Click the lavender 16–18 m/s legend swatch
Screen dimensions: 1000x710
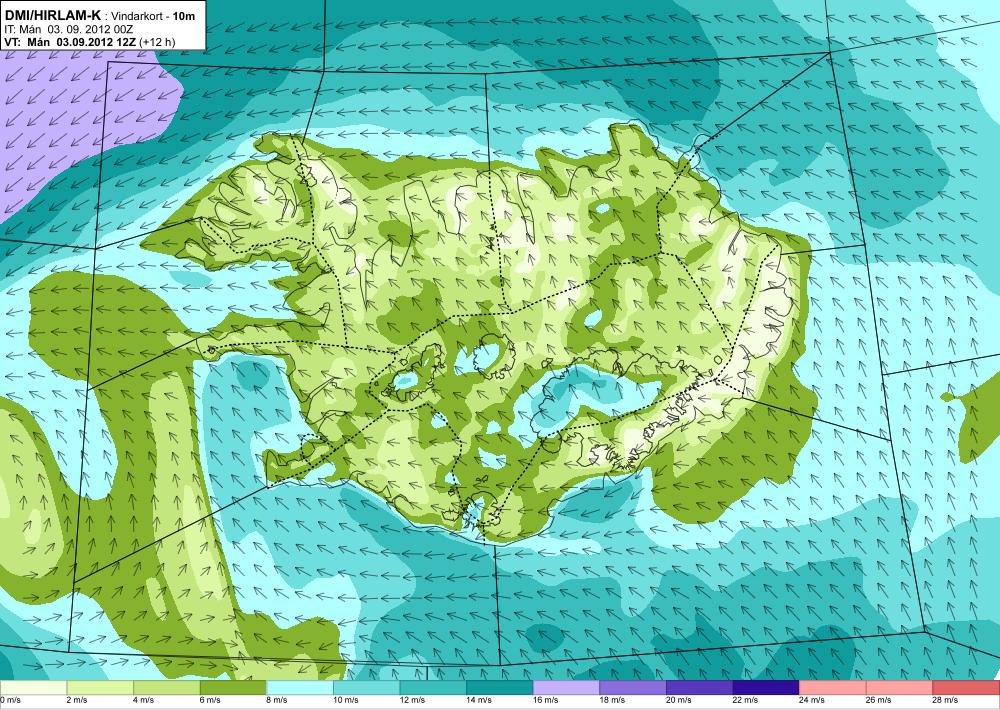[566, 688]
